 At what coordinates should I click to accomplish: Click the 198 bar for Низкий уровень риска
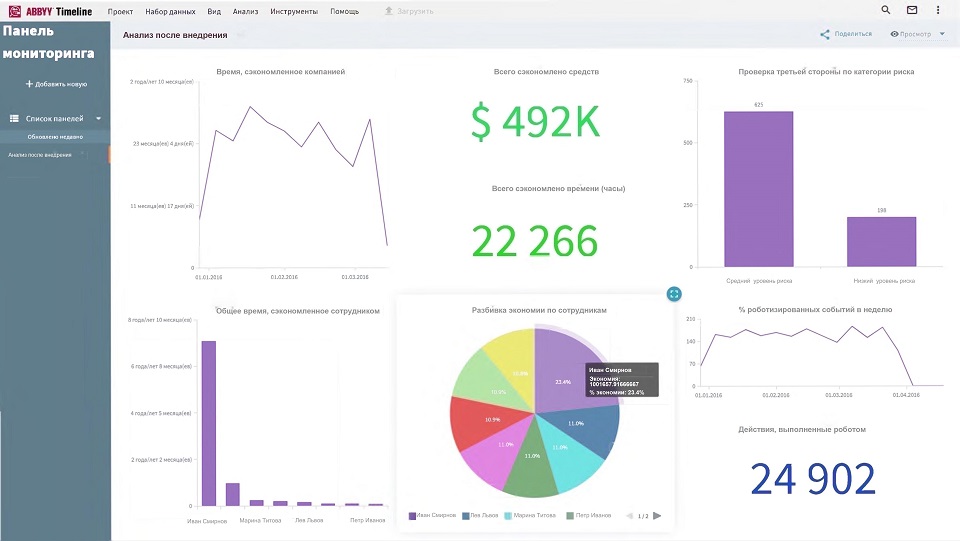882,242
